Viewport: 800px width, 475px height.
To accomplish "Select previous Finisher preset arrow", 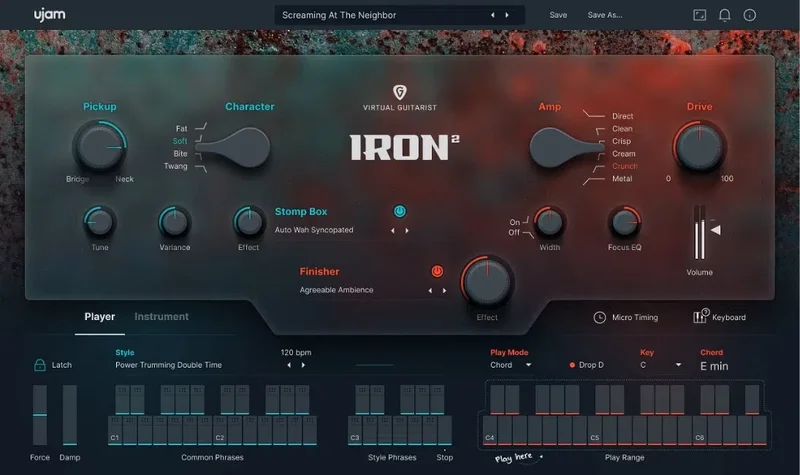I will (x=430, y=290).
